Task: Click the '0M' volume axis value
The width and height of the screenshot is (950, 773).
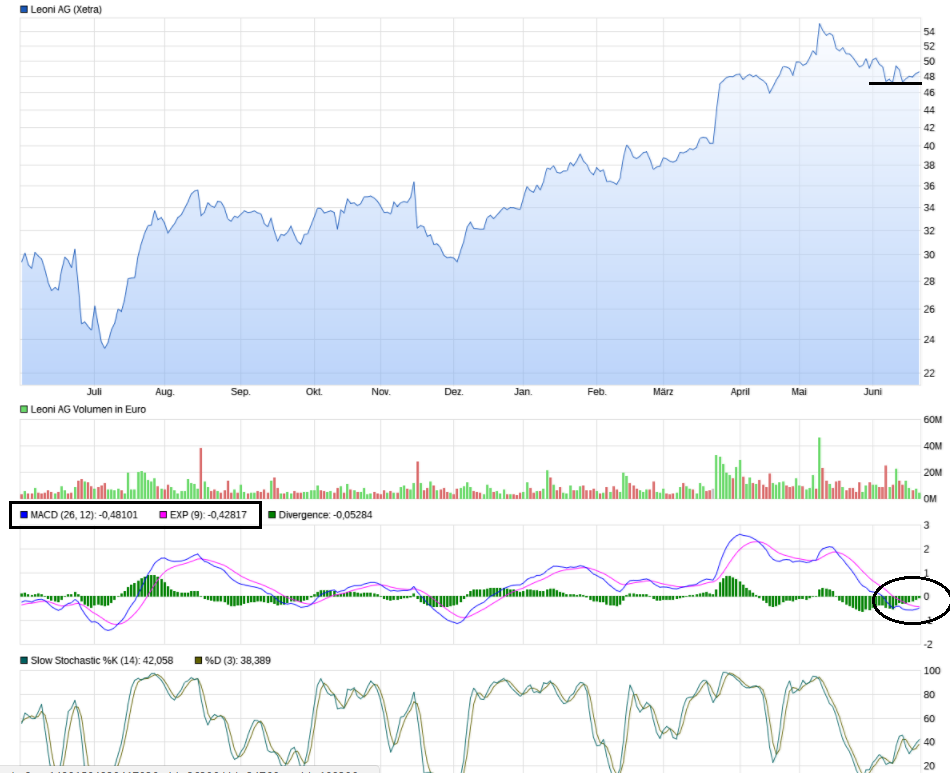Action: point(930,499)
